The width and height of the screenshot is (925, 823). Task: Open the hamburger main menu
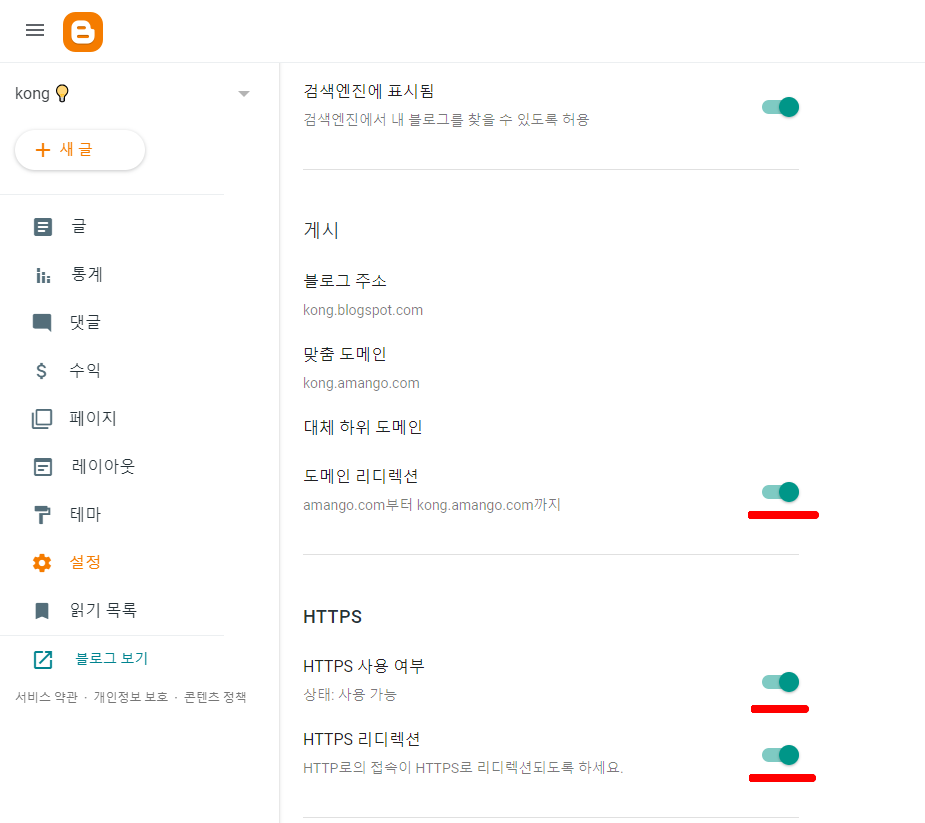pos(35,30)
